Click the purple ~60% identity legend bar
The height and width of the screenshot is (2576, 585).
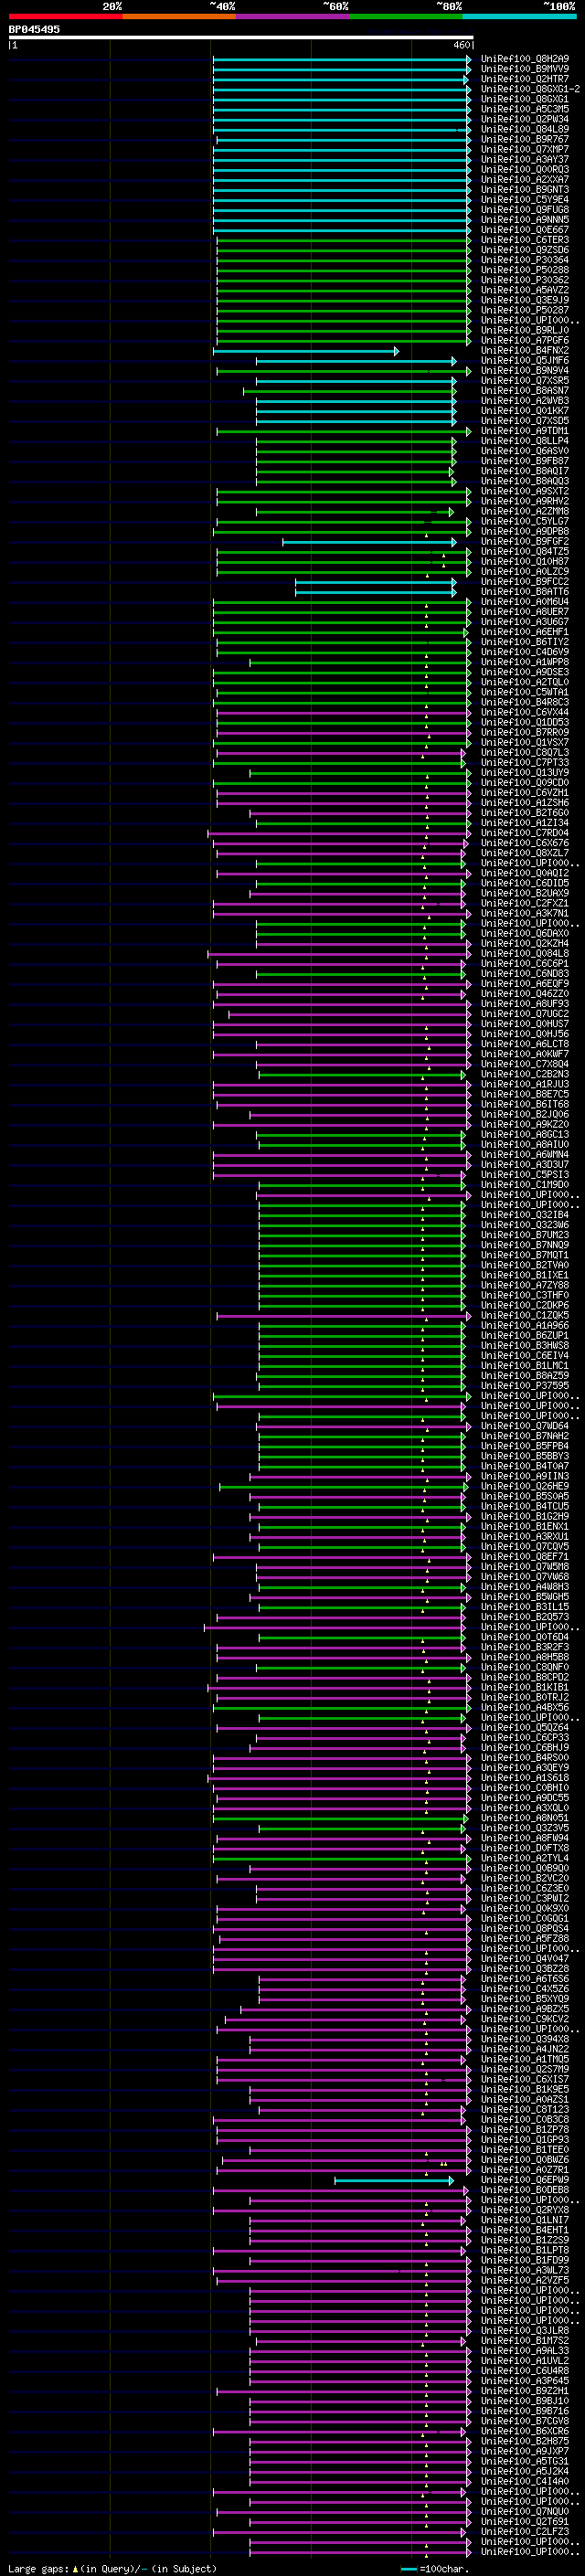tap(293, 16)
